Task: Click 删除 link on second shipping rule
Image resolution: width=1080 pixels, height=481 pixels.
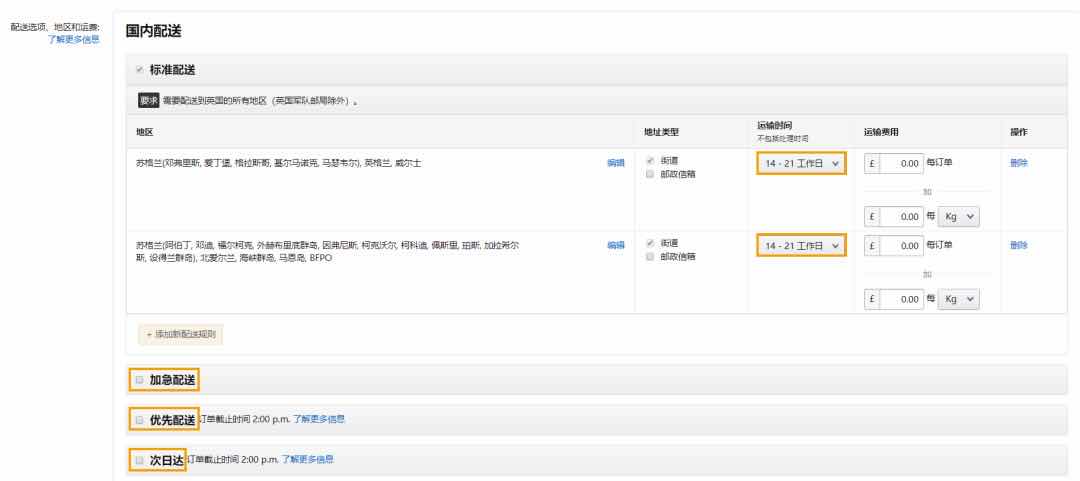Action: [1019, 245]
